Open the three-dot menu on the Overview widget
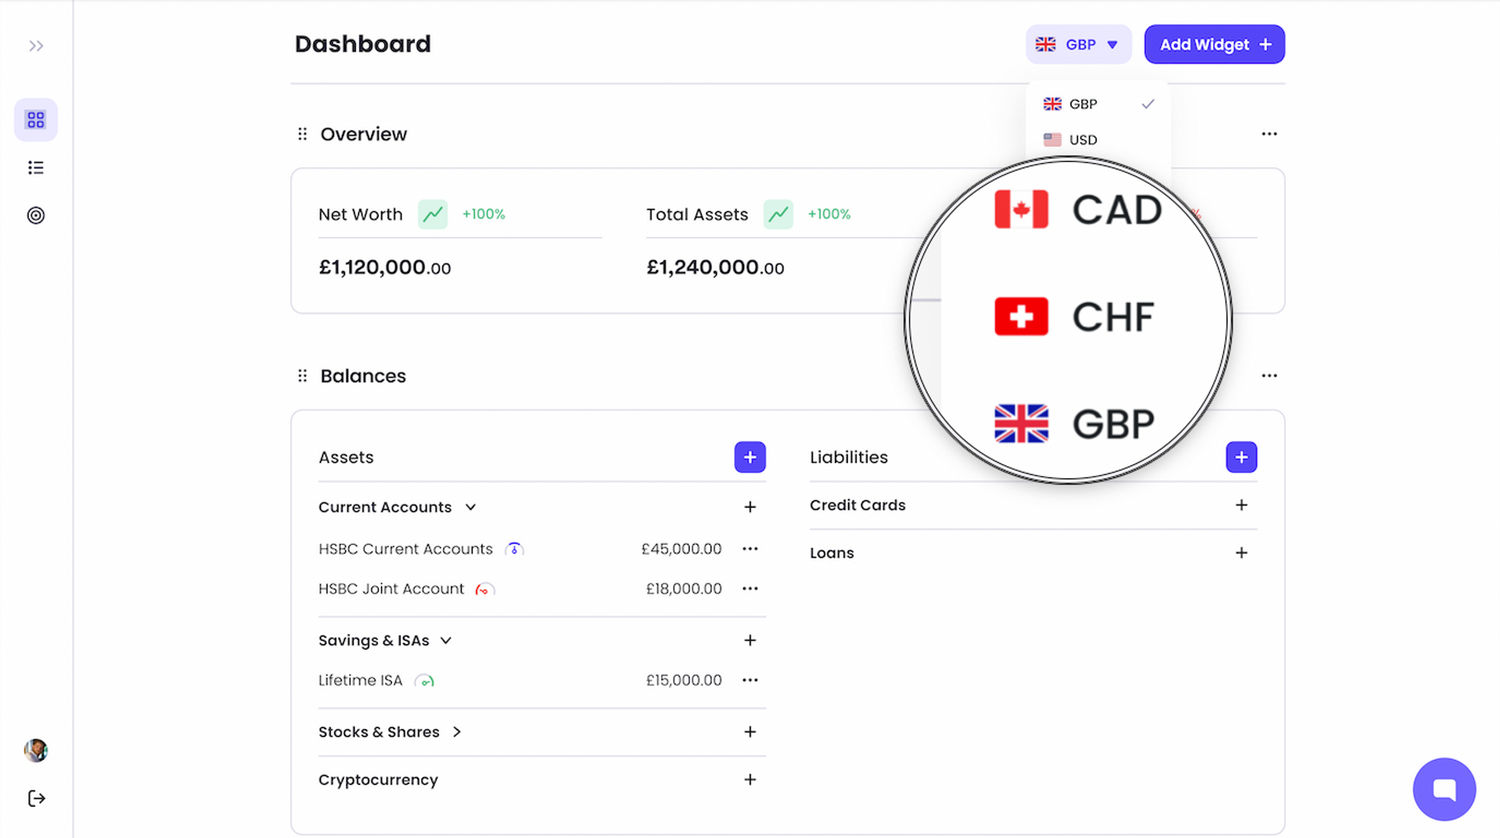 tap(1268, 133)
